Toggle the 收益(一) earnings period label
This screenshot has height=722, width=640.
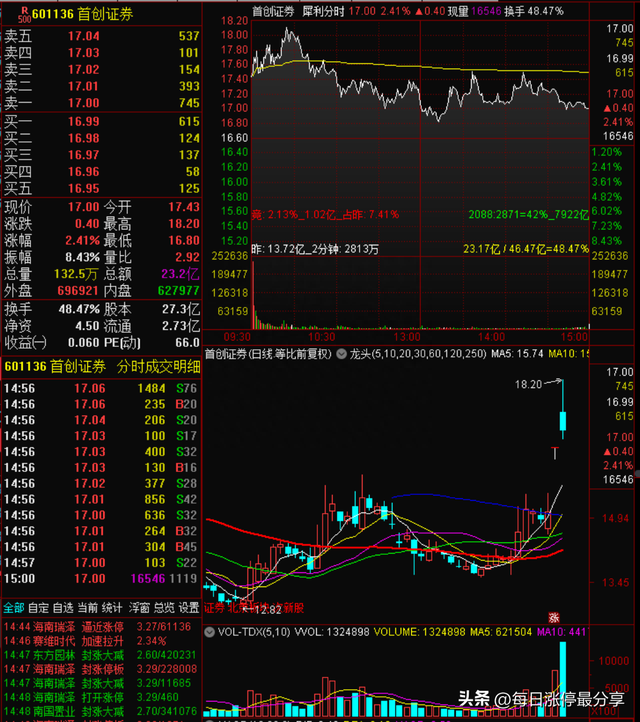pos(28,343)
